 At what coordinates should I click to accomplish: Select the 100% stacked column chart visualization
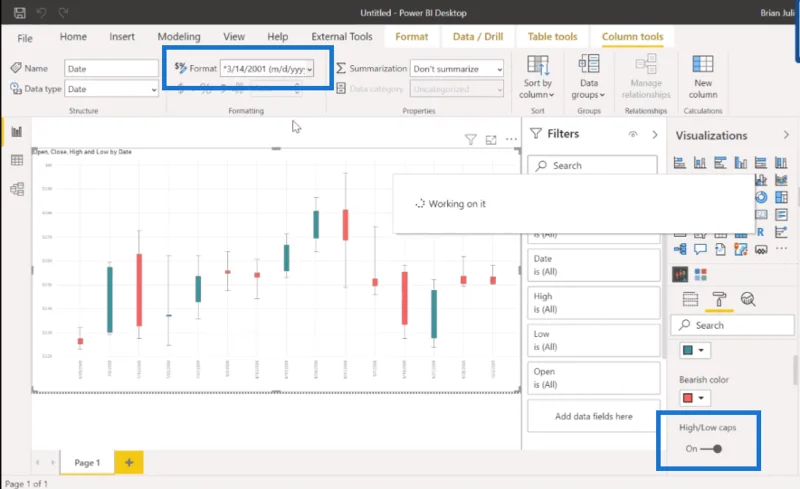(x=781, y=163)
